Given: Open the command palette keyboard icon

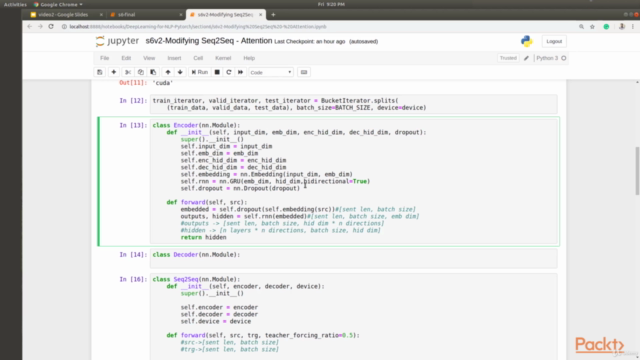Looking at the screenshot, I should coord(304,72).
